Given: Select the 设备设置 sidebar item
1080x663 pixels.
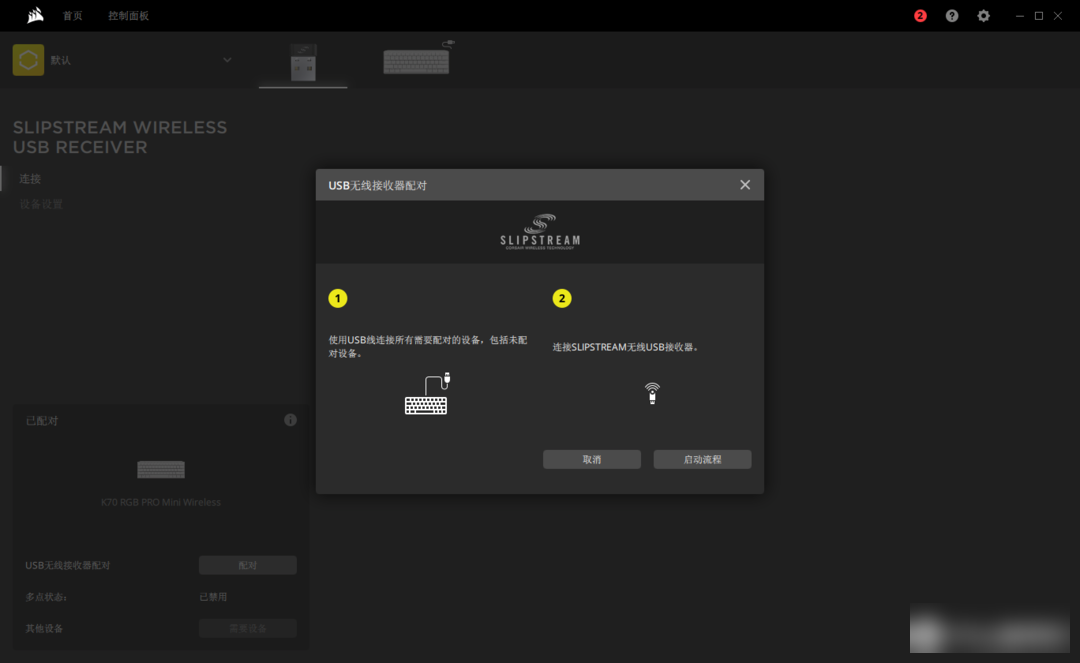Looking at the screenshot, I should [x=41, y=204].
